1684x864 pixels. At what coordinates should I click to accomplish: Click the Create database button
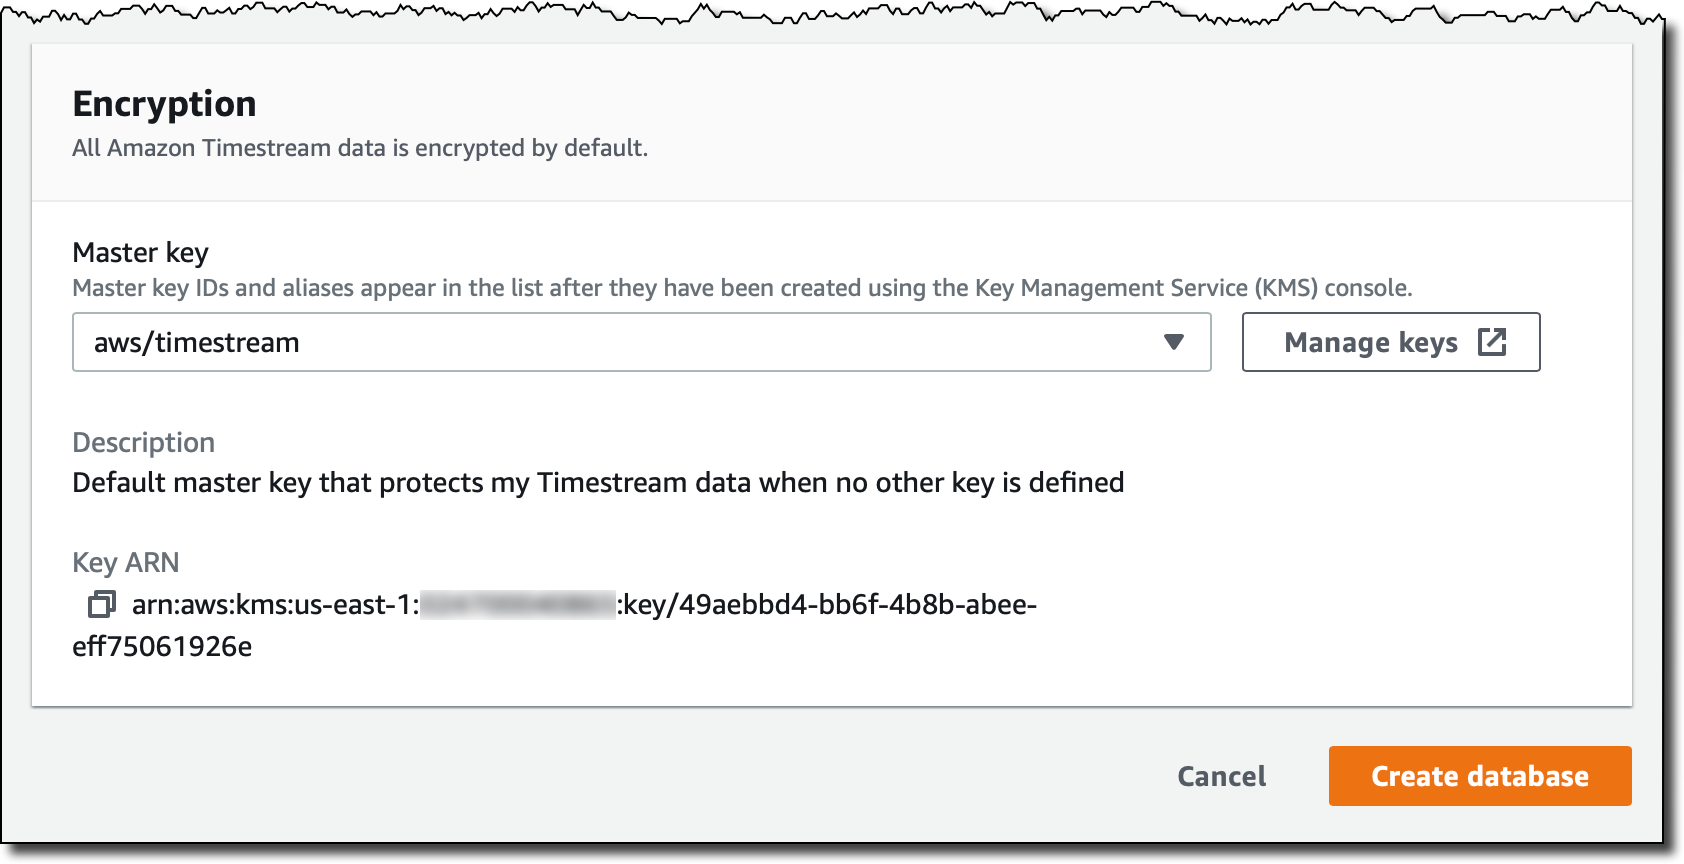click(x=1480, y=776)
